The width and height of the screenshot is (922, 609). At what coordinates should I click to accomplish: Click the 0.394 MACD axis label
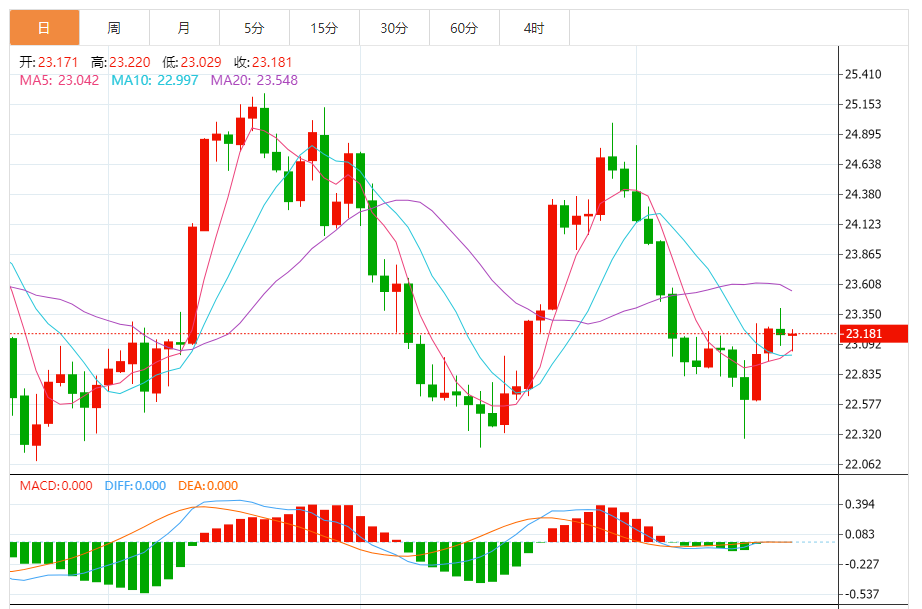click(860, 504)
